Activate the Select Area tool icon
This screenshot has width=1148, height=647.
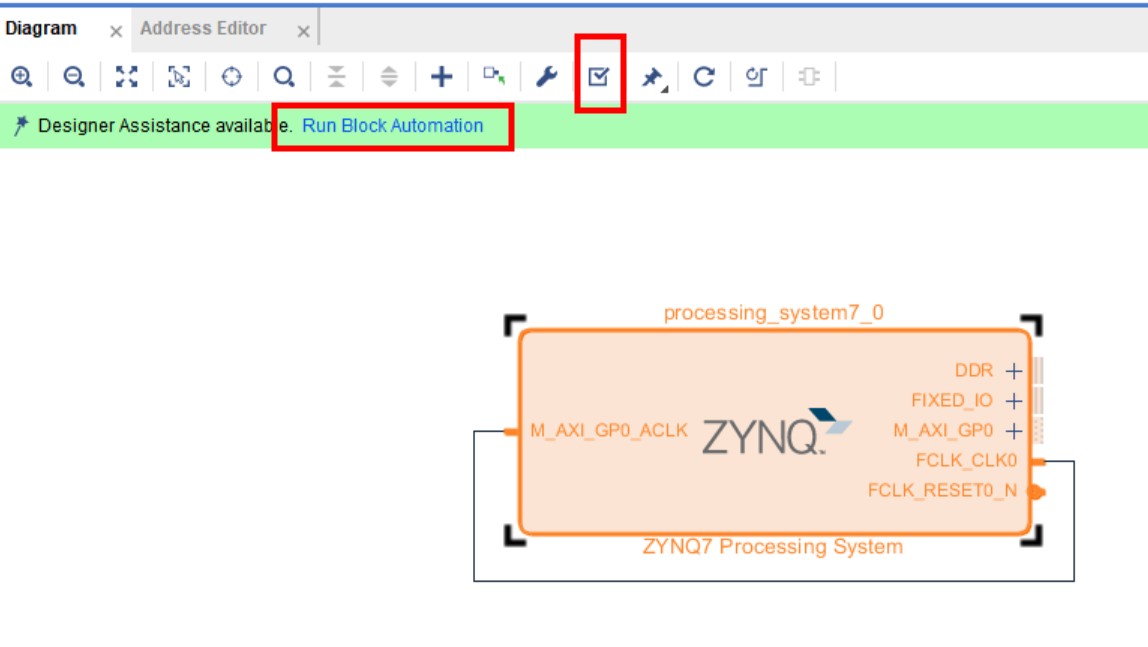tap(179, 76)
